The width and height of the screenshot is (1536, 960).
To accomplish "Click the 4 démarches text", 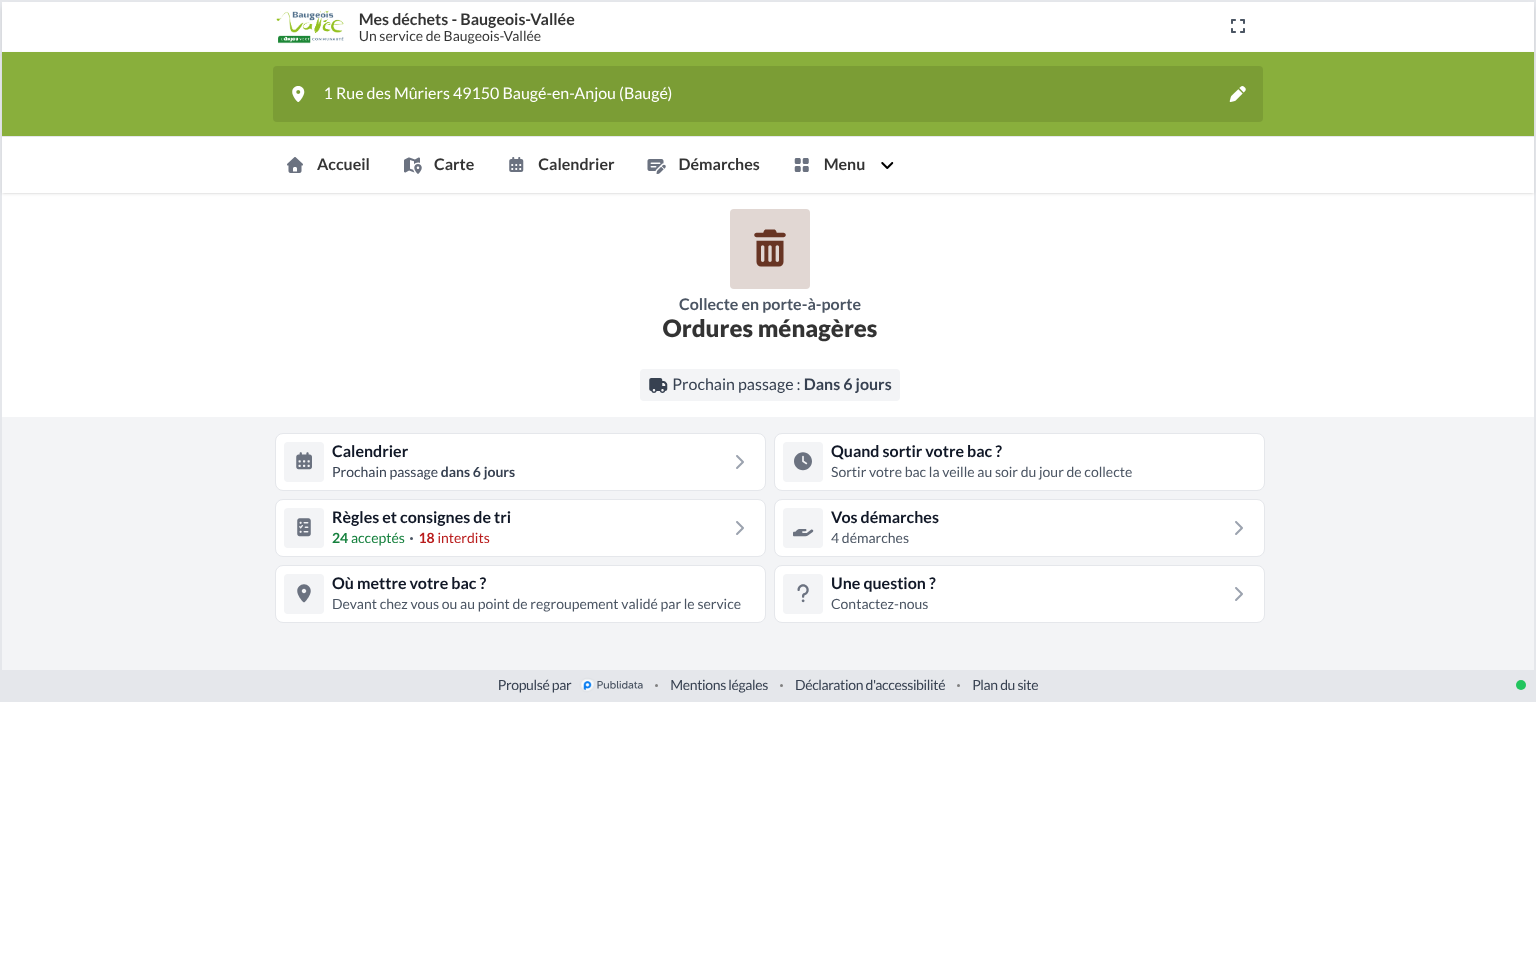I will [x=870, y=538].
